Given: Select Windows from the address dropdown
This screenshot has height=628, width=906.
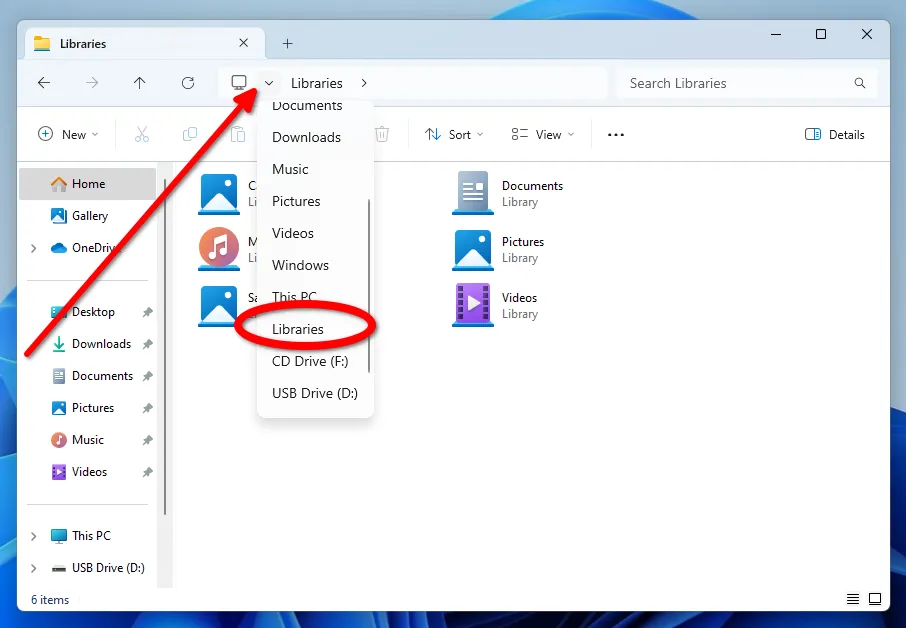Looking at the screenshot, I should click(x=300, y=265).
